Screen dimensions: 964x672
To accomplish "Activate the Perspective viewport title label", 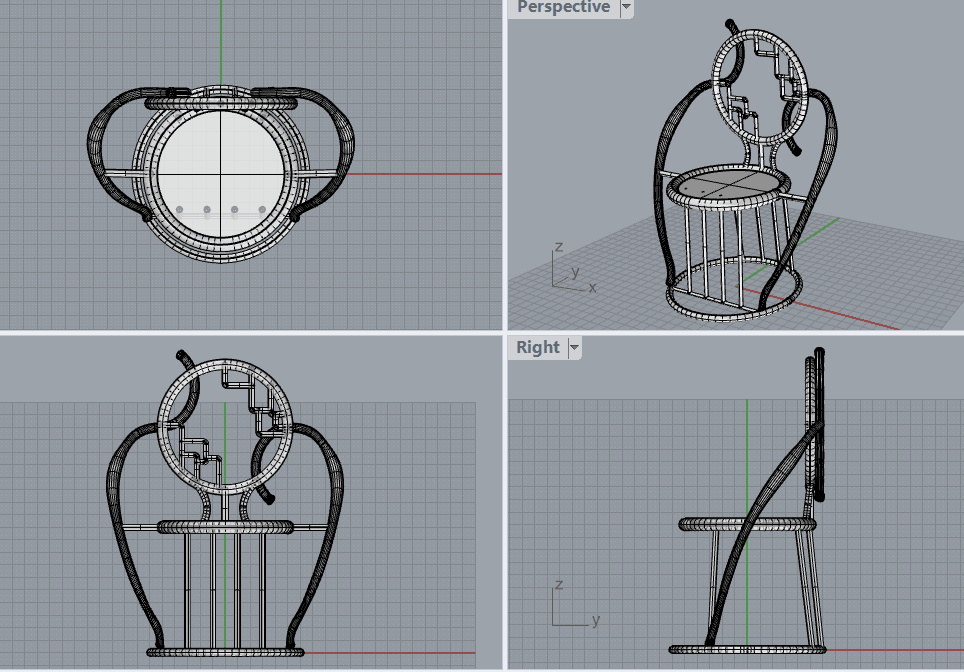I will tap(563, 7).
